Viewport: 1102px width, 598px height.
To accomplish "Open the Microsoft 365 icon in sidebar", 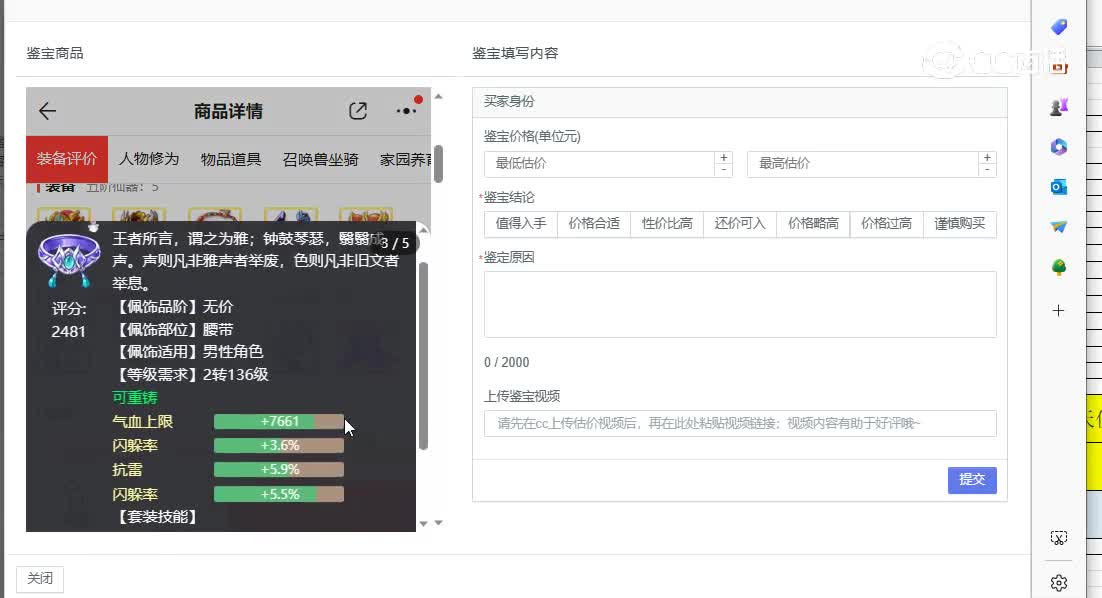I will (x=1058, y=147).
